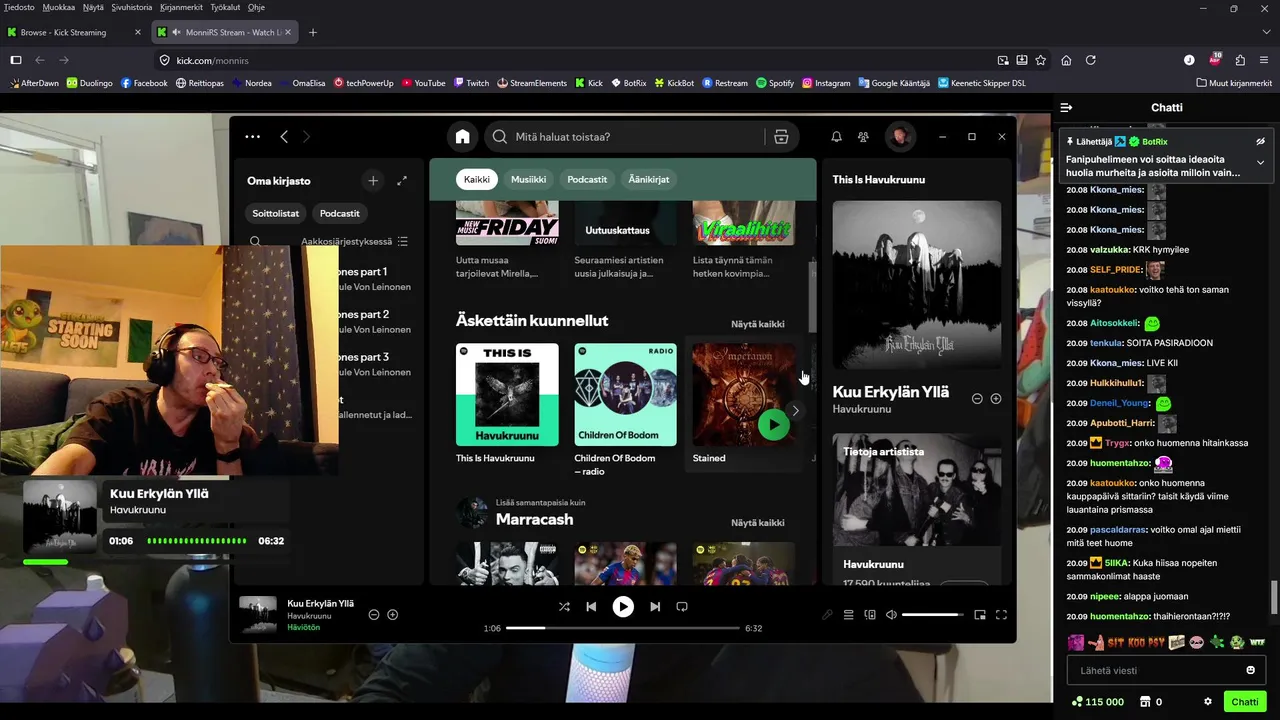Image resolution: width=1280 pixels, height=720 pixels.
Task: Filter library by Soittolistat
Action: 276,213
